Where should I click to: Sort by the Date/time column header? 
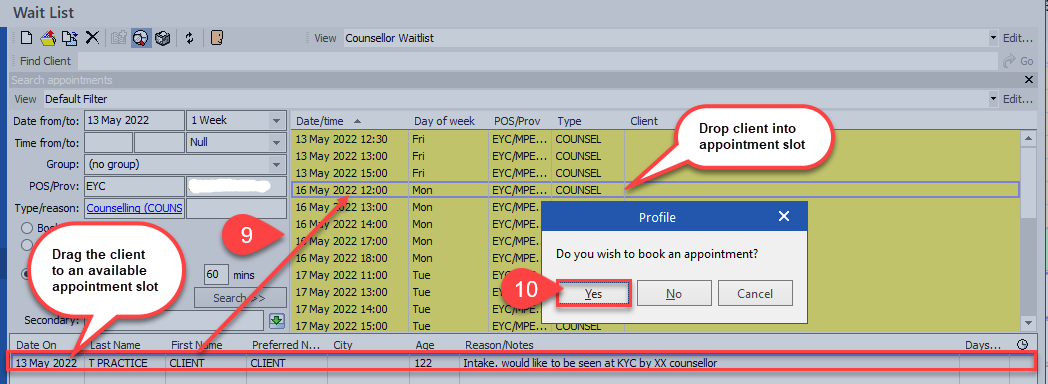(350, 121)
